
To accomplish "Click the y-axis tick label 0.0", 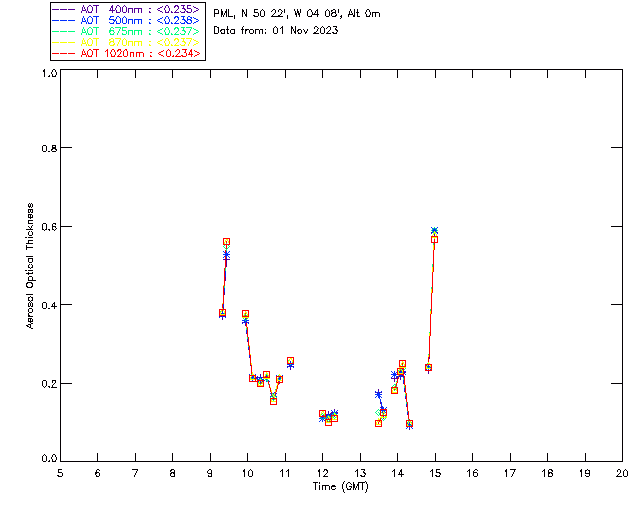I will tap(49, 459).
